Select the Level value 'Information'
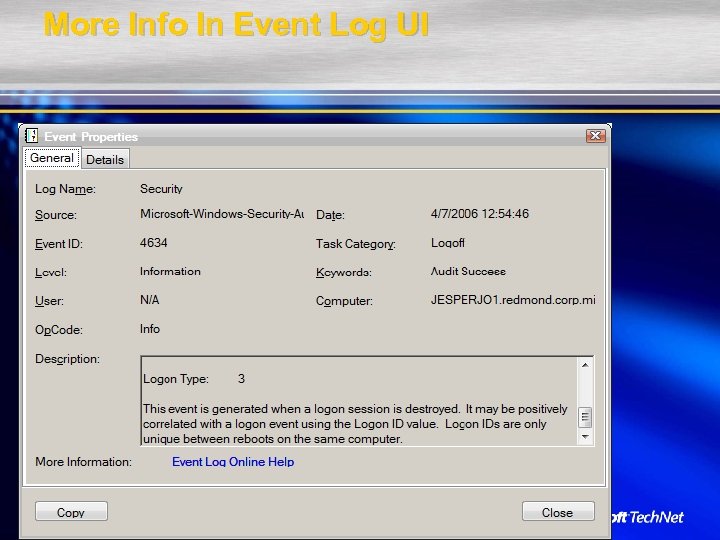This screenshot has width=720, height=540. pyautogui.click(x=170, y=271)
